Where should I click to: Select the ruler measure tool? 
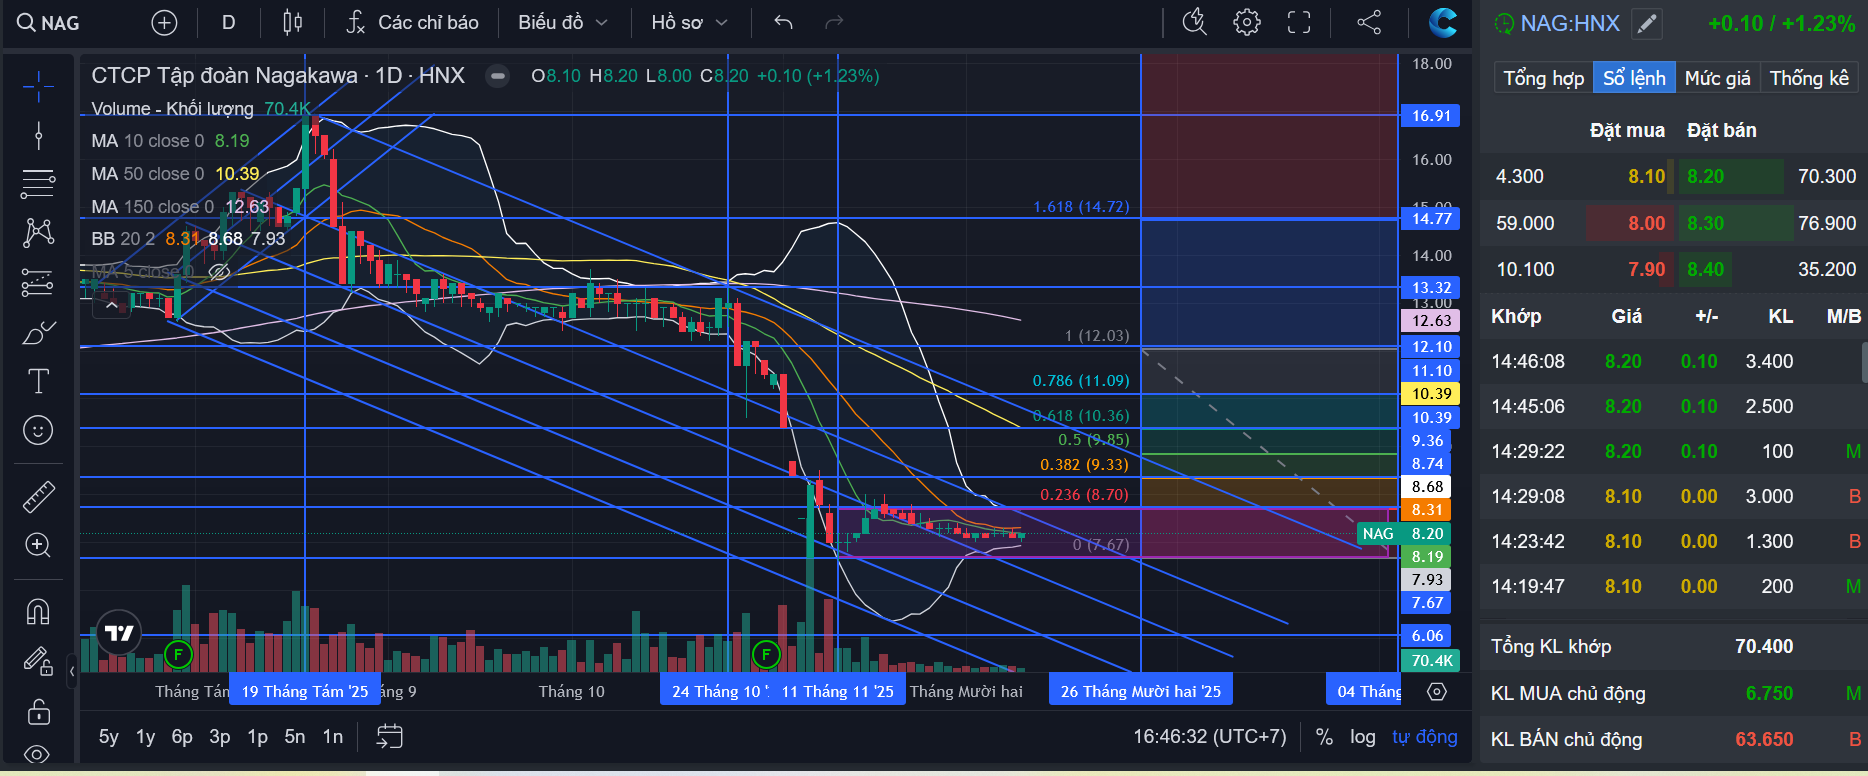click(x=38, y=496)
